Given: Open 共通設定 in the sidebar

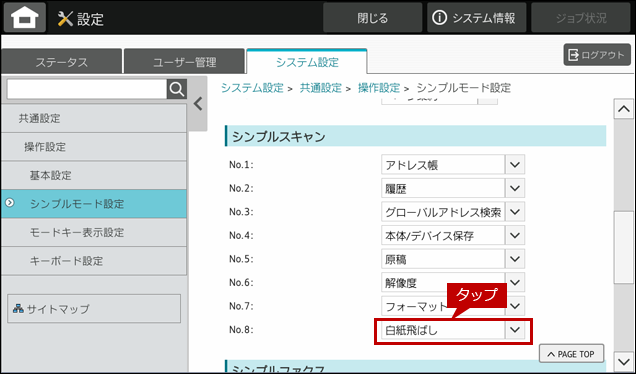Looking at the screenshot, I should coord(94,118).
